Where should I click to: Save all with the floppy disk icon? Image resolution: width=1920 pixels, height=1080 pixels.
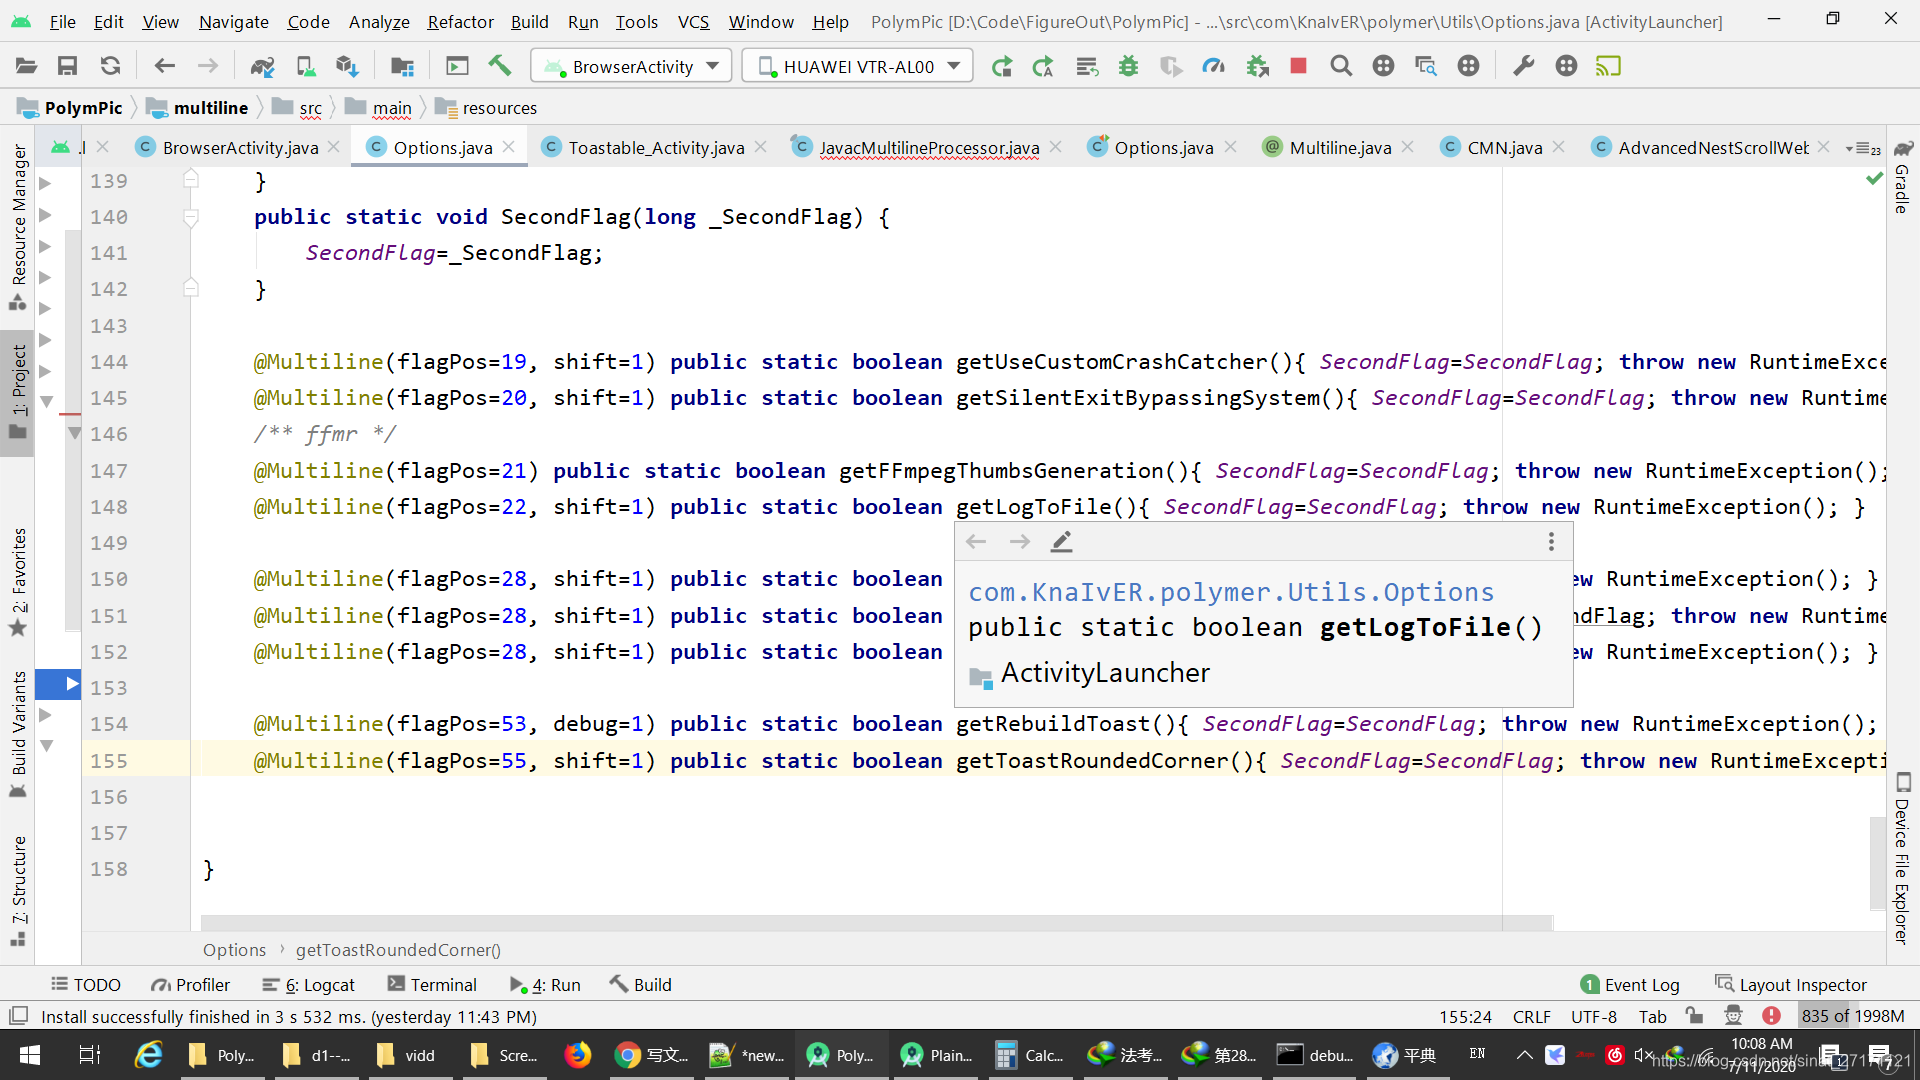[x=68, y=66]
